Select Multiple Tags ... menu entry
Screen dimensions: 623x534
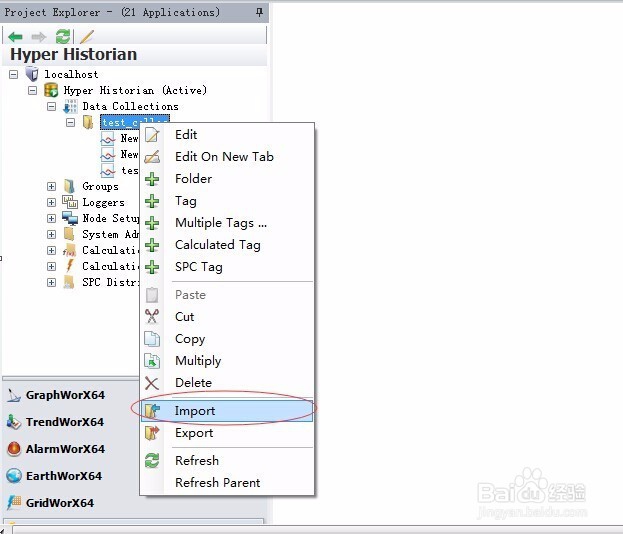point(227,223)
